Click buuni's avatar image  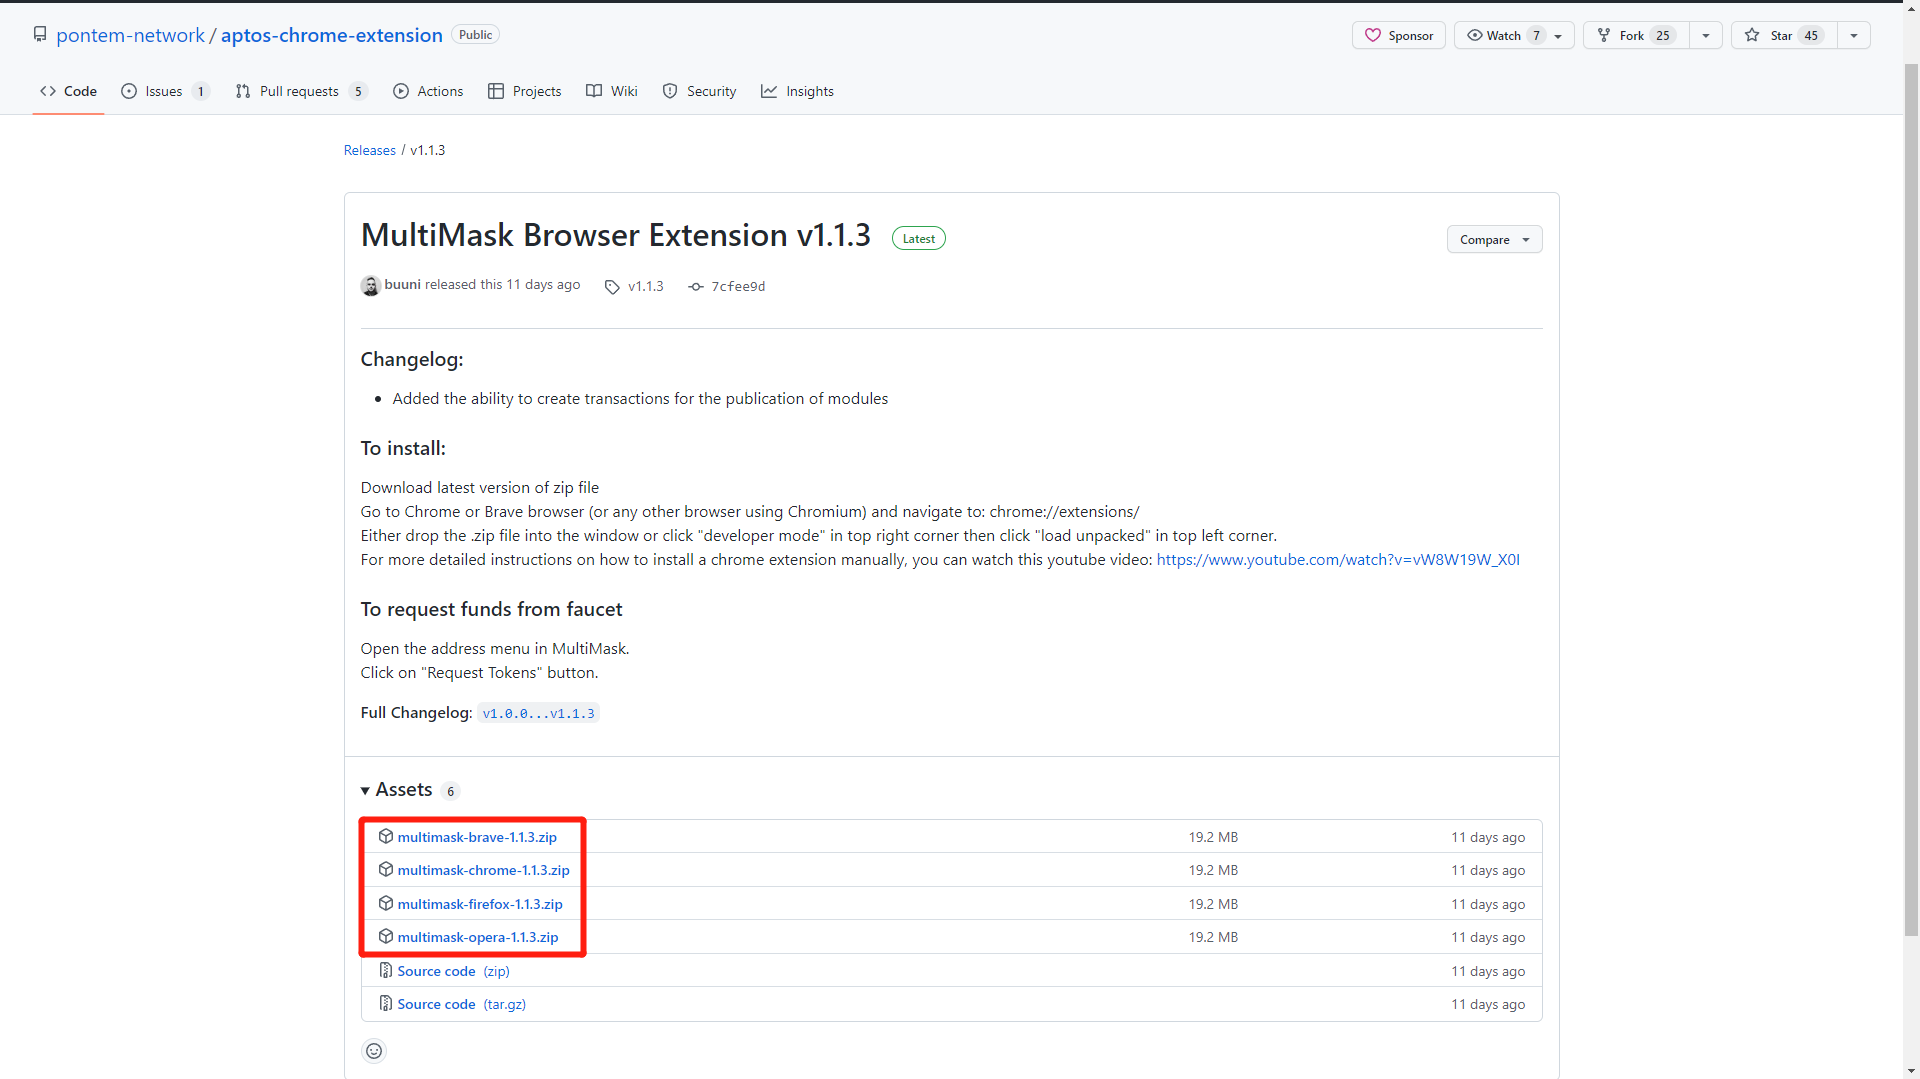coord(371,286)
